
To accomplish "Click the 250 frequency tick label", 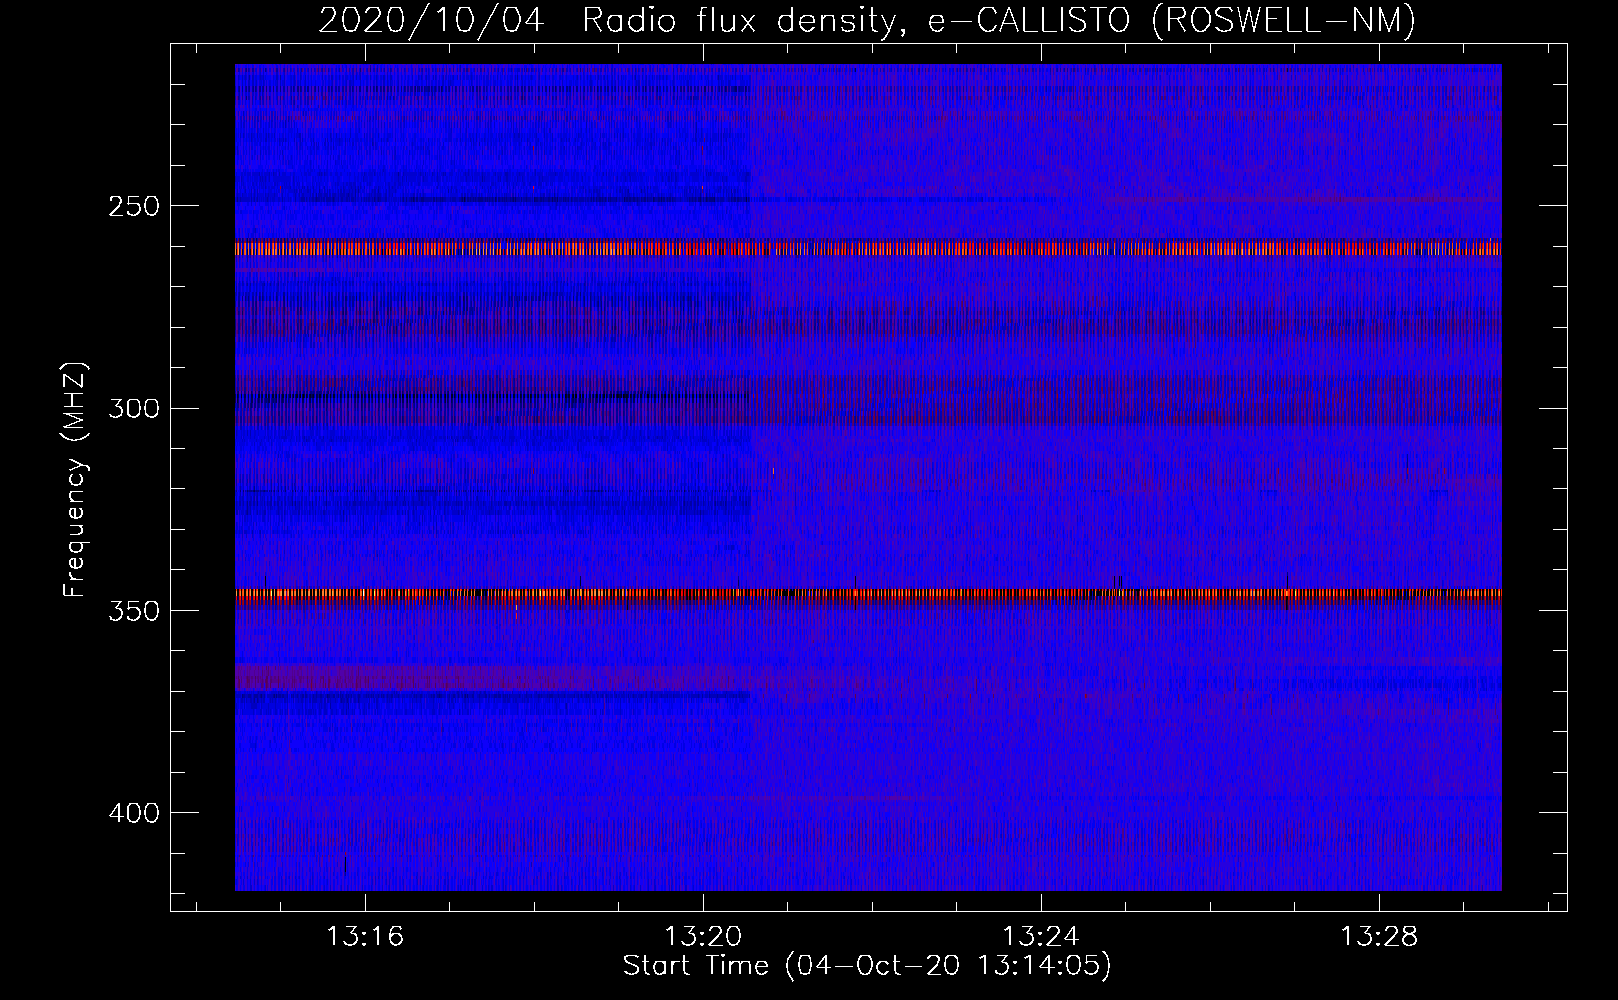I will tap(133, 206).
